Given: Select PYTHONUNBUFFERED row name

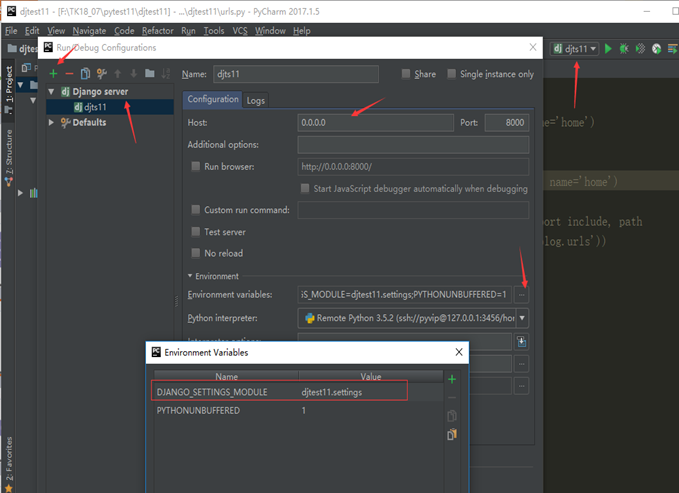Looking at the screenshot, I should coord(198,410).
